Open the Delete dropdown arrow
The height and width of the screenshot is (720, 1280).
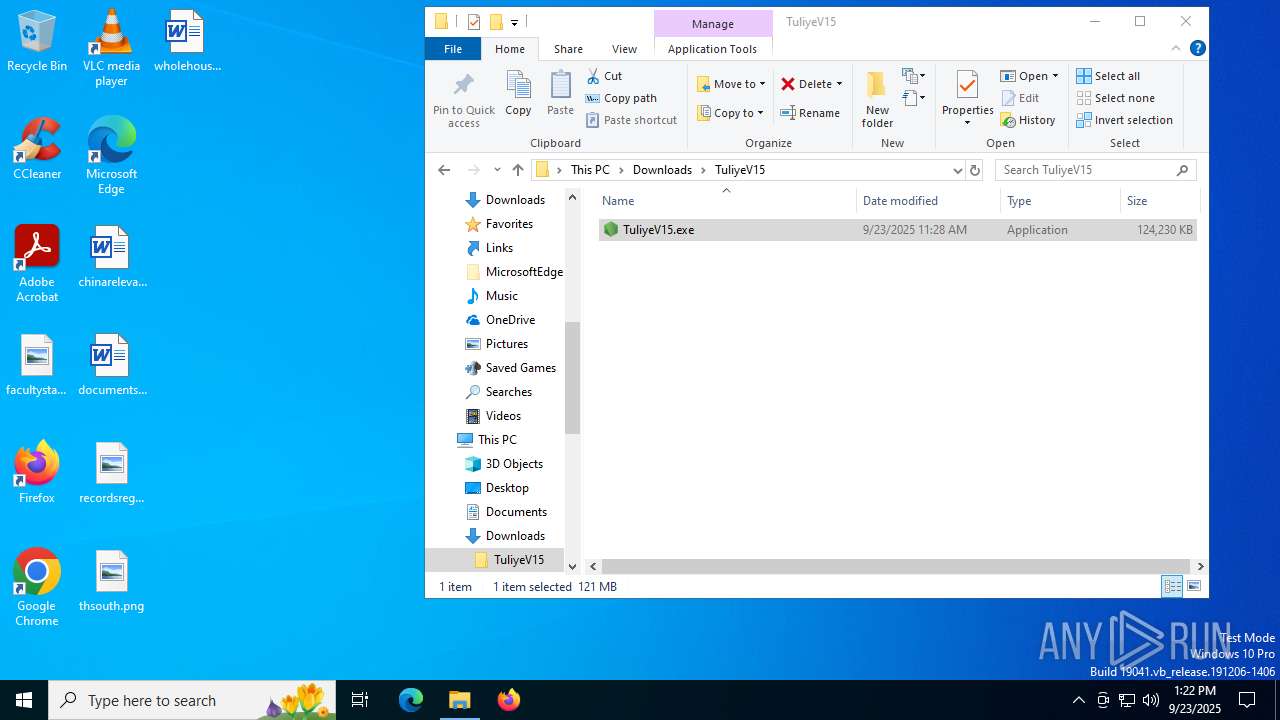point(839,84)
